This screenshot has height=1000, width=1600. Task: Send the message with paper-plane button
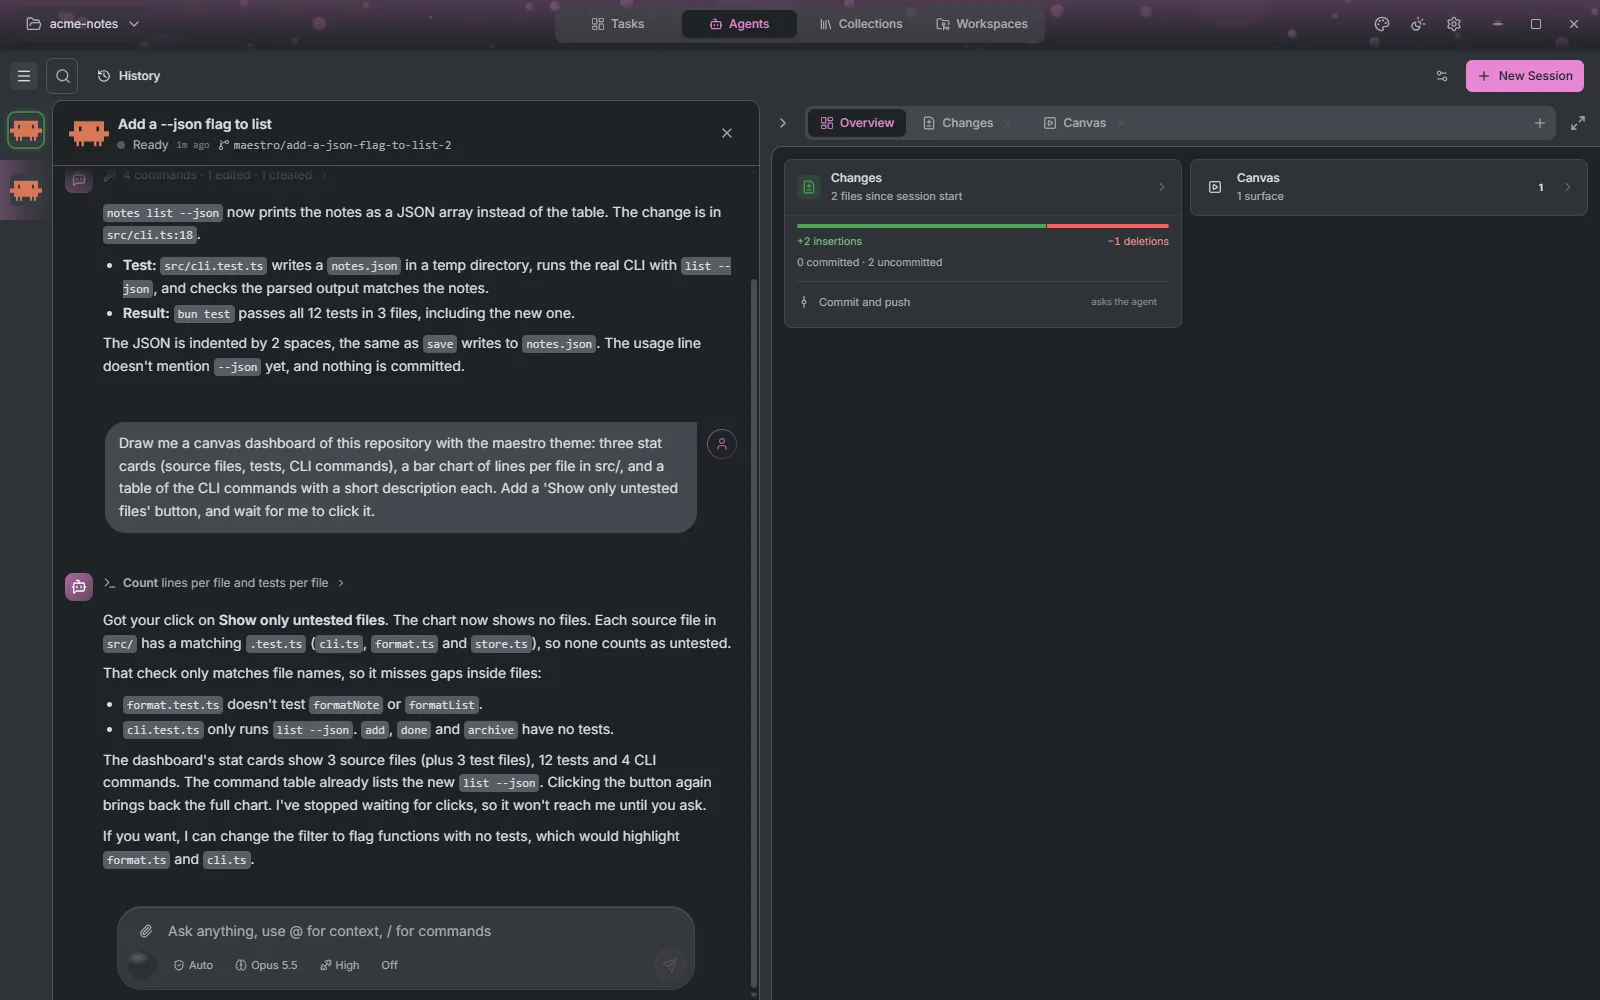pyautogui.click(x=669, y=965)
